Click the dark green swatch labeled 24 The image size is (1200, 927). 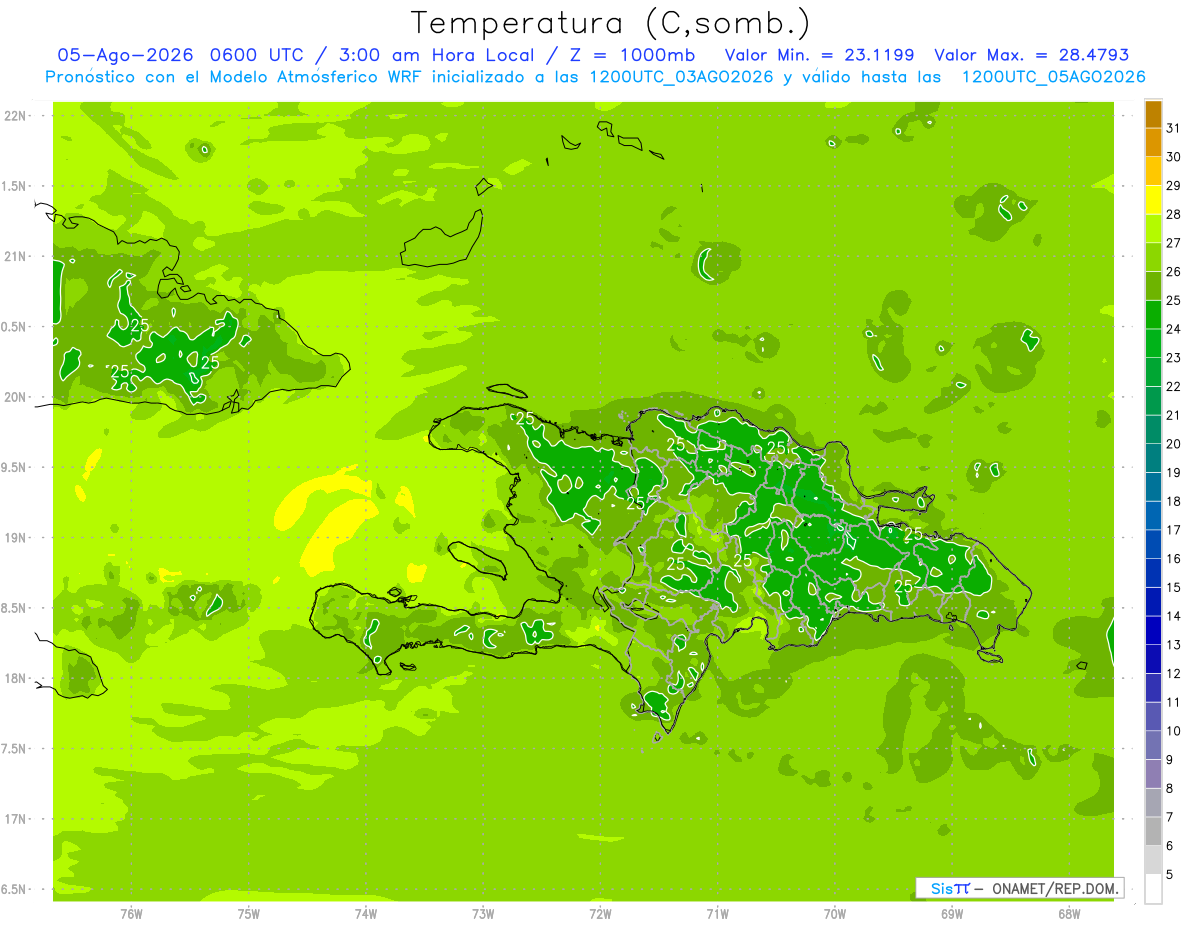(1153, 315)
